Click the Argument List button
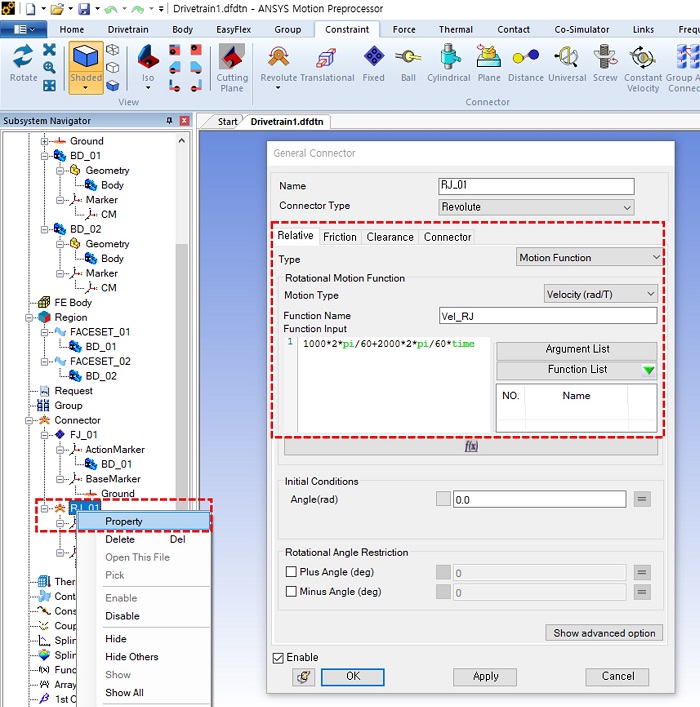This screenshot has width=700, height=707. 577,349
